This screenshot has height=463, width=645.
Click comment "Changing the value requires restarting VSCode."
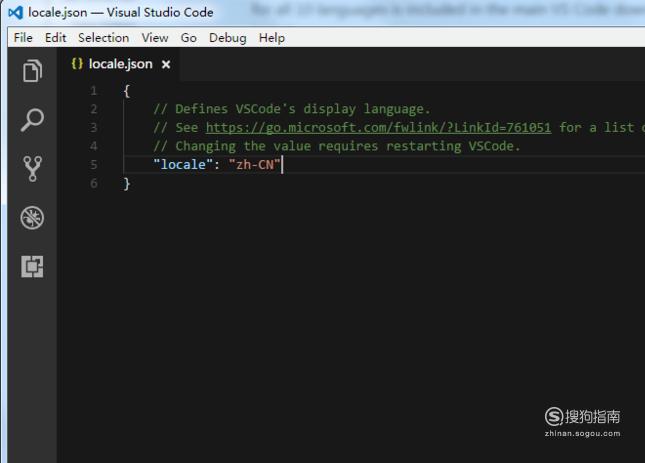click(x=337, y=146)
